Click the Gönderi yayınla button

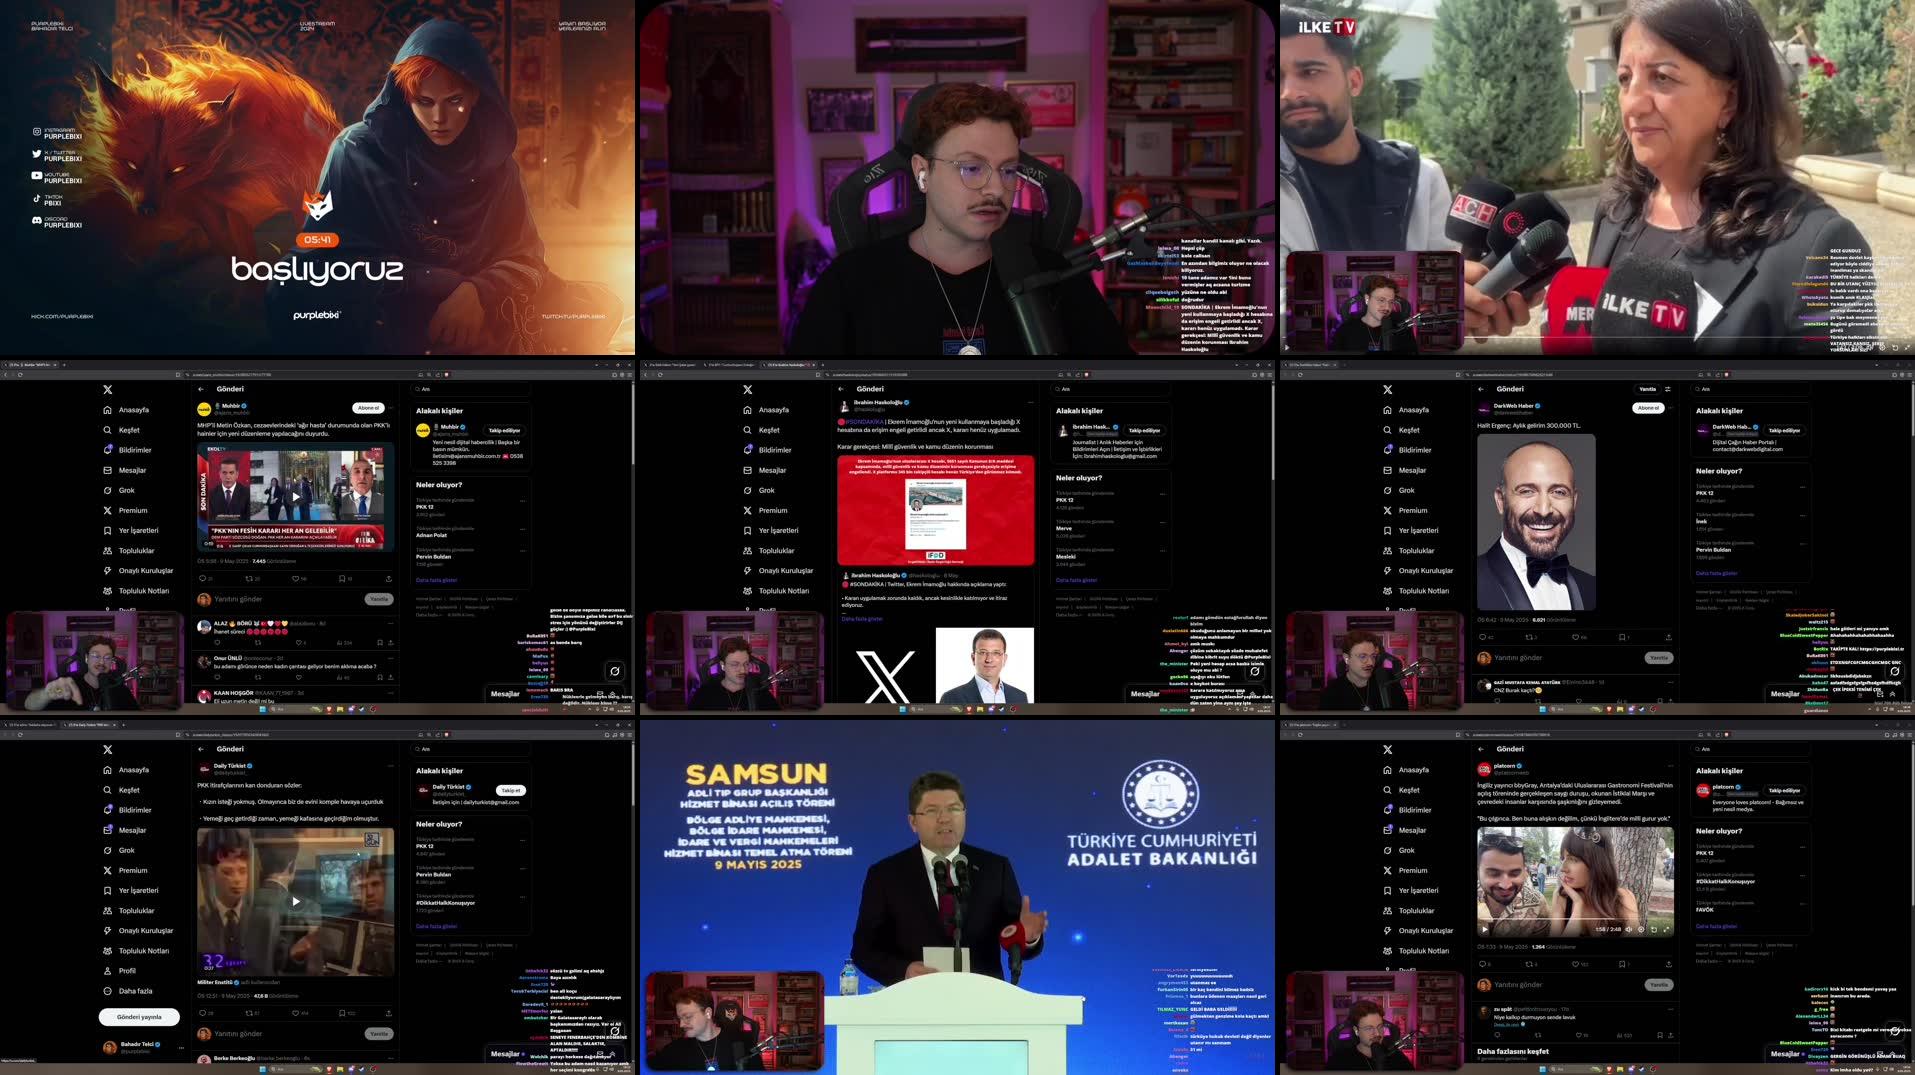139,1017
